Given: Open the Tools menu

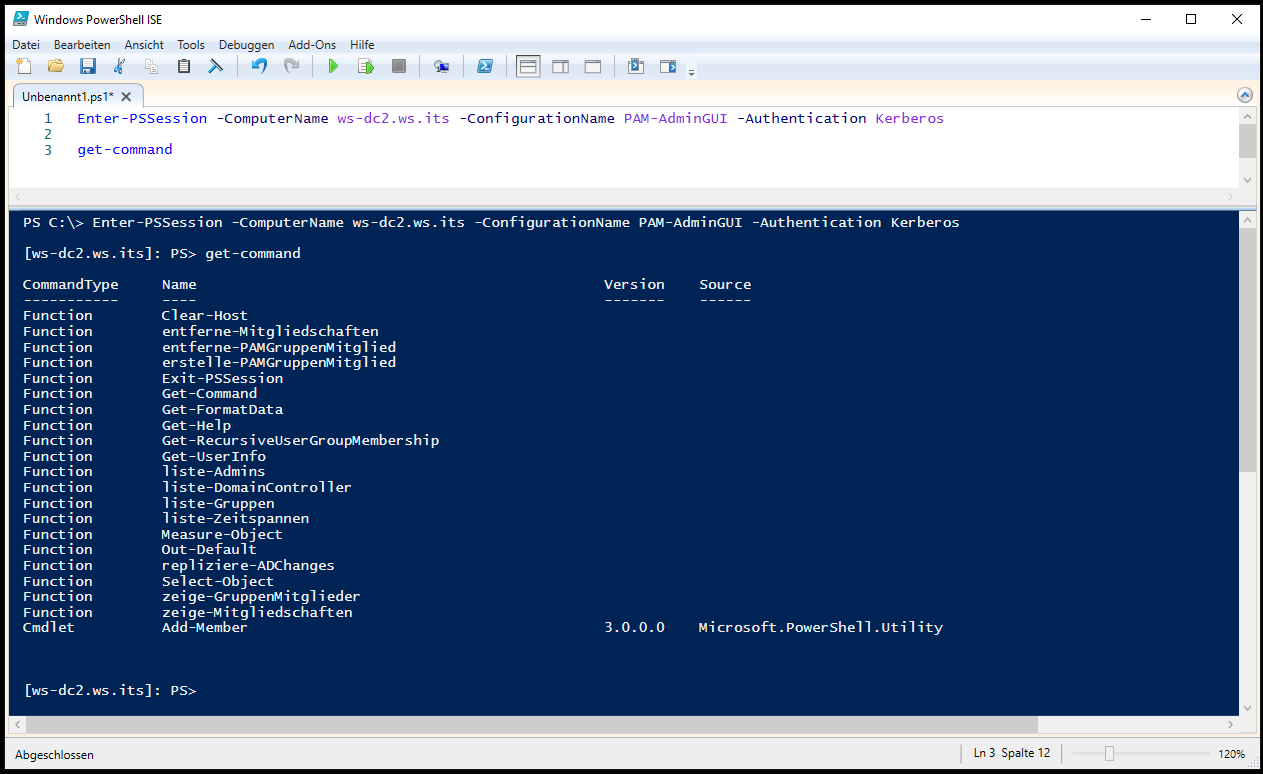Looking at the screenshot, I should [191, 45].
